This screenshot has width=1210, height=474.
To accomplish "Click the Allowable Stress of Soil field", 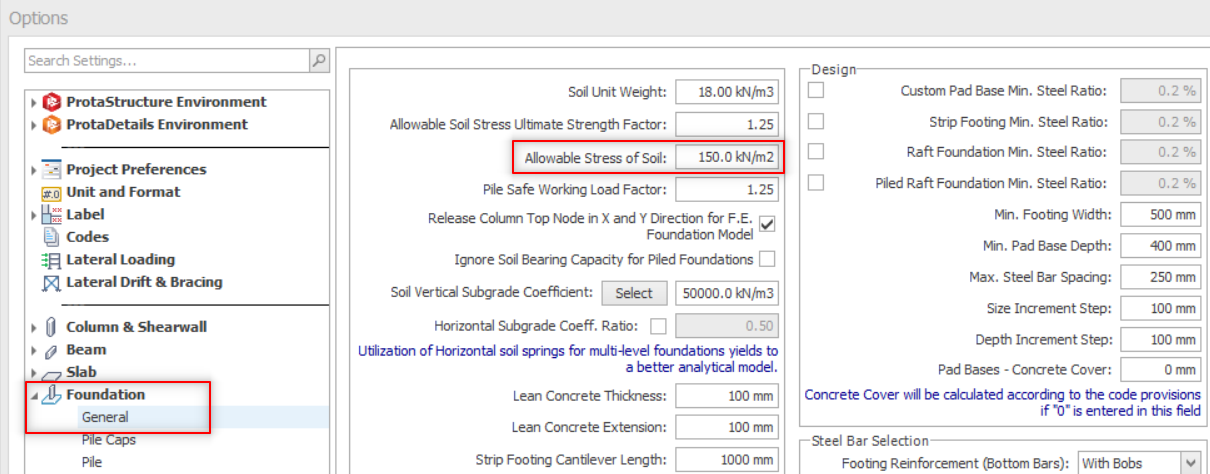I will pos(726,157).
